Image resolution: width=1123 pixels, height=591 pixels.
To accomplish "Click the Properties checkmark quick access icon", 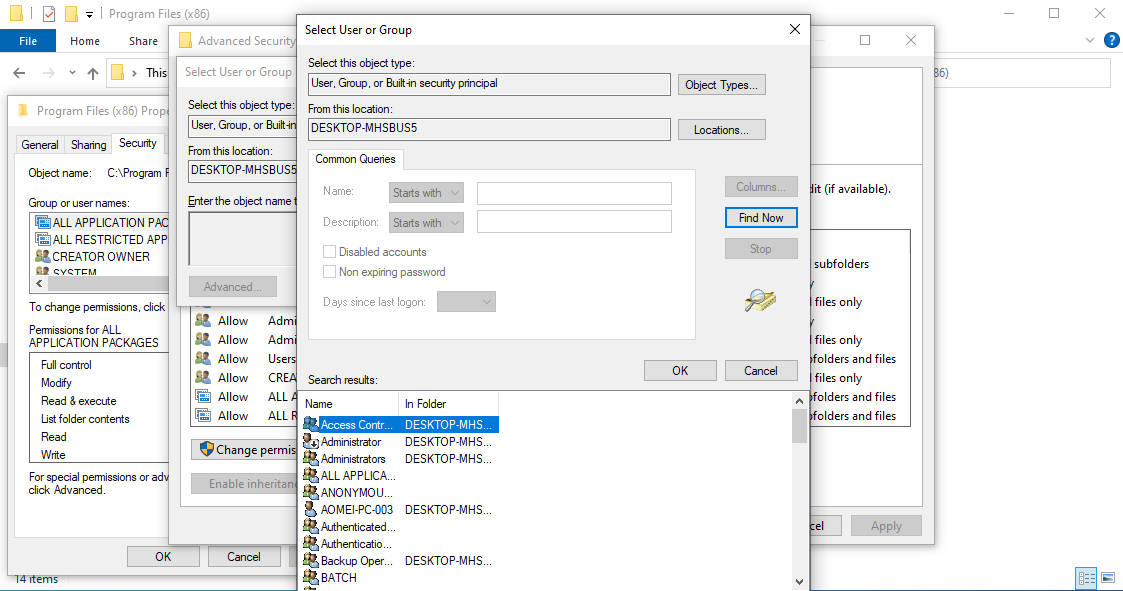I will coord(49,14).
